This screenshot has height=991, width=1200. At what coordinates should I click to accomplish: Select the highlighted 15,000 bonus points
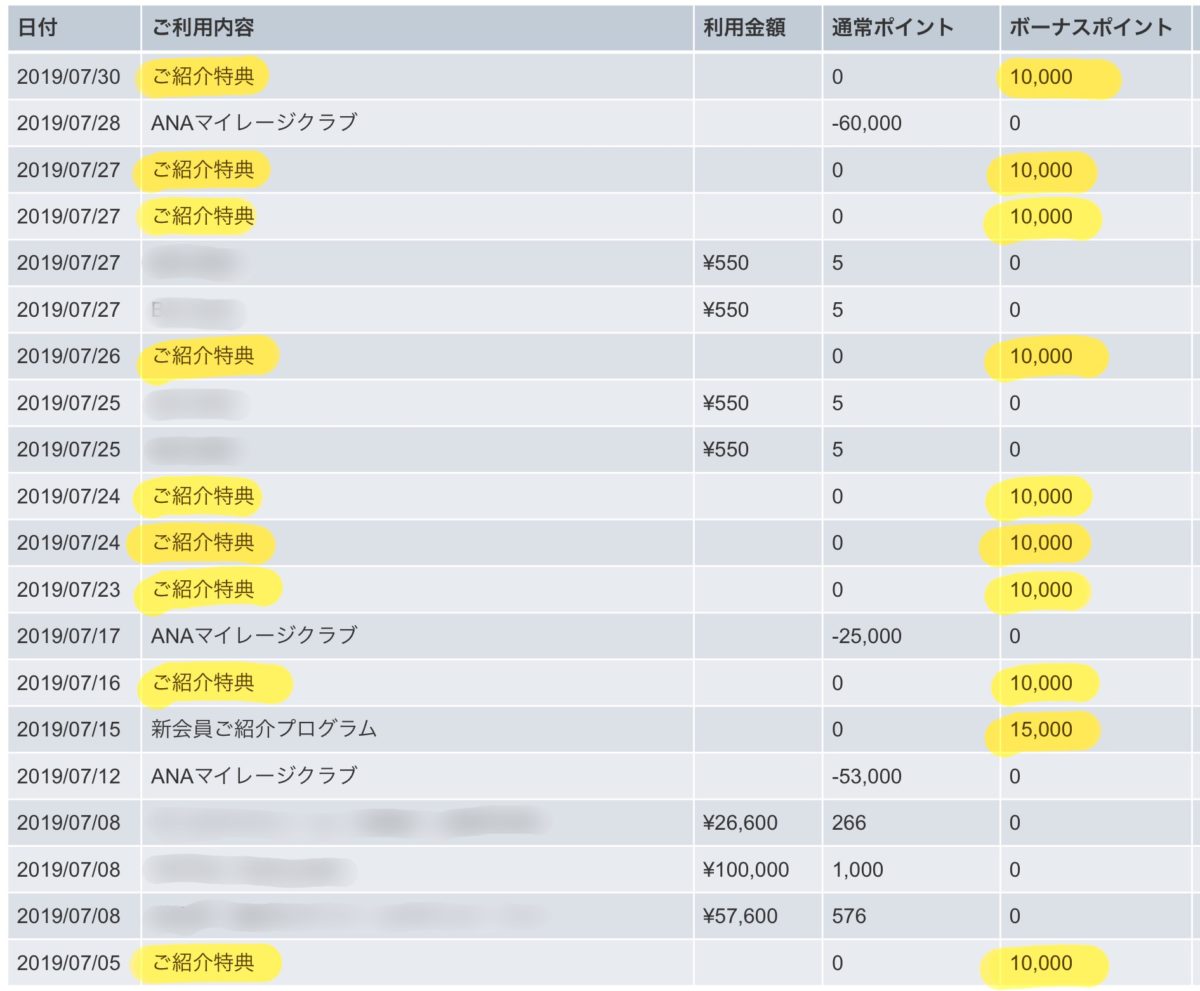click(x=1041, y=730)
